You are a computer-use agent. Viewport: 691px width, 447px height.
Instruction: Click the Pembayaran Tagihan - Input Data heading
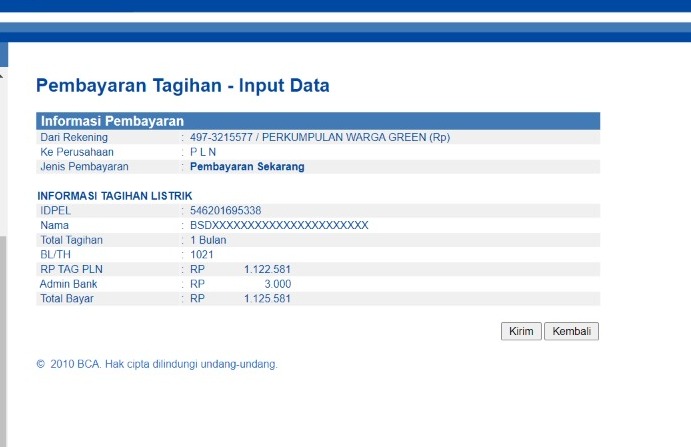(x=182, y=86)
